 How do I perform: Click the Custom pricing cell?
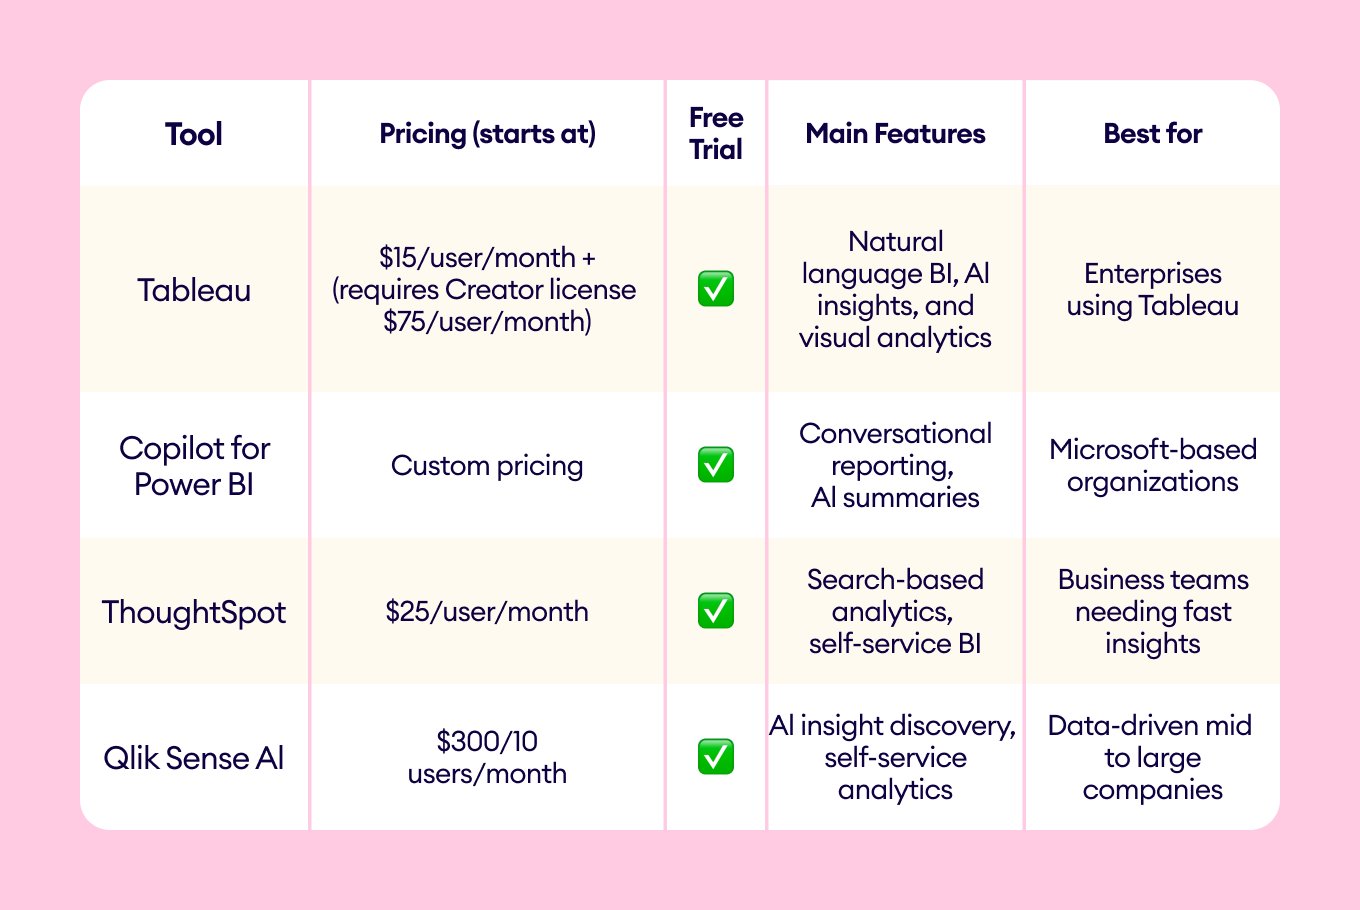[487, 466]
